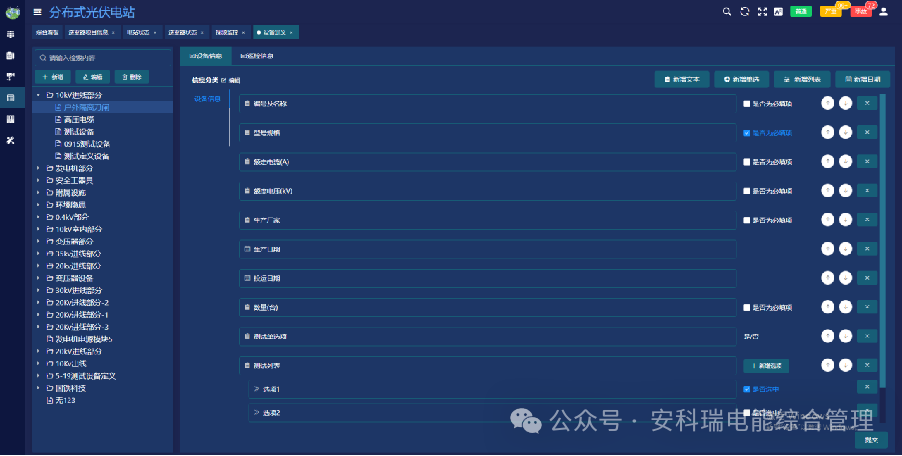
Task: Move 数量(台) row down
Action: (845, 307)
